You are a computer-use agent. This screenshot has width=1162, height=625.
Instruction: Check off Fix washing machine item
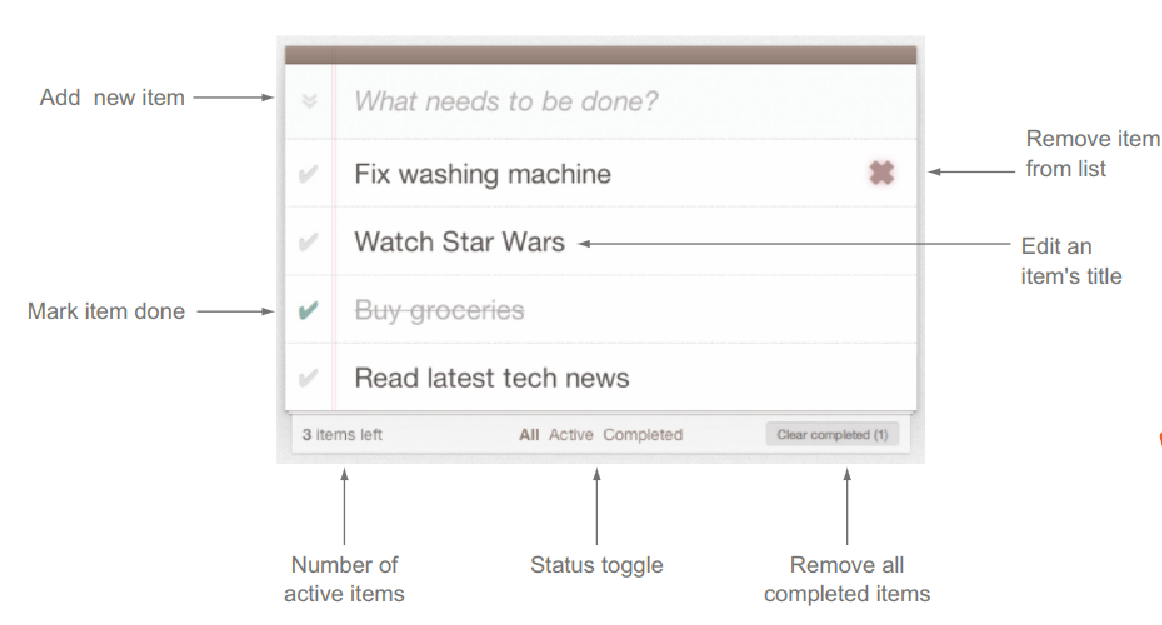(308, 174)
